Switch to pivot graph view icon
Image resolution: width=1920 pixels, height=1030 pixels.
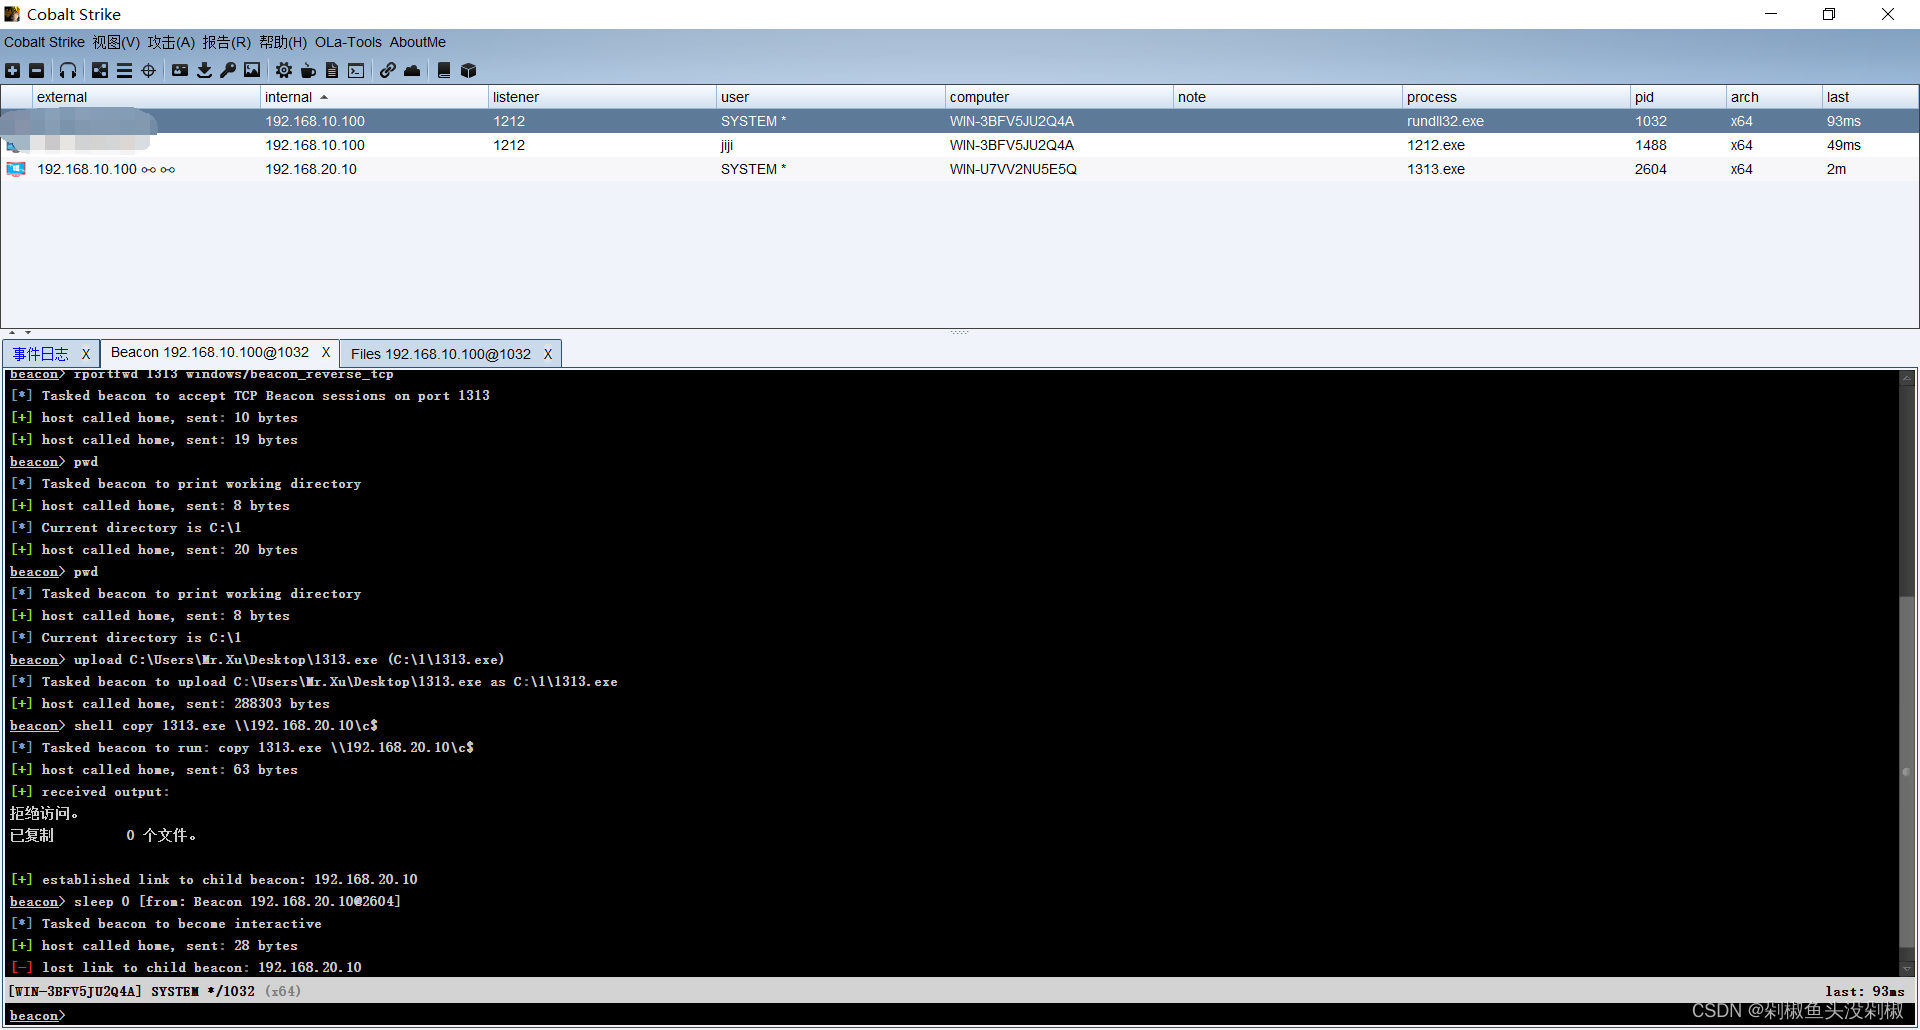[x=100, y=70]
